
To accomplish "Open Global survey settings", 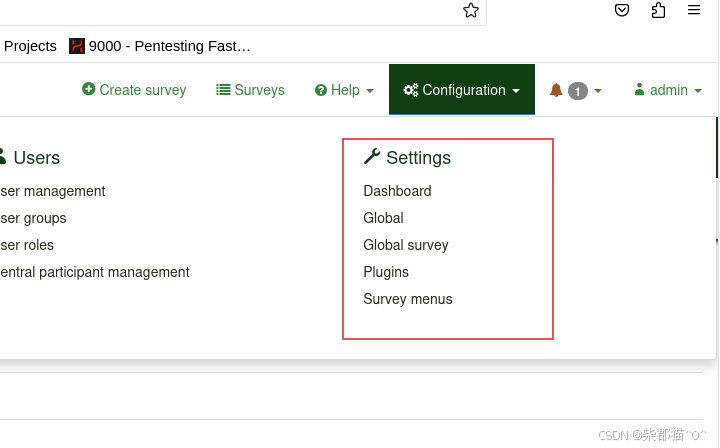I will 405,245.
